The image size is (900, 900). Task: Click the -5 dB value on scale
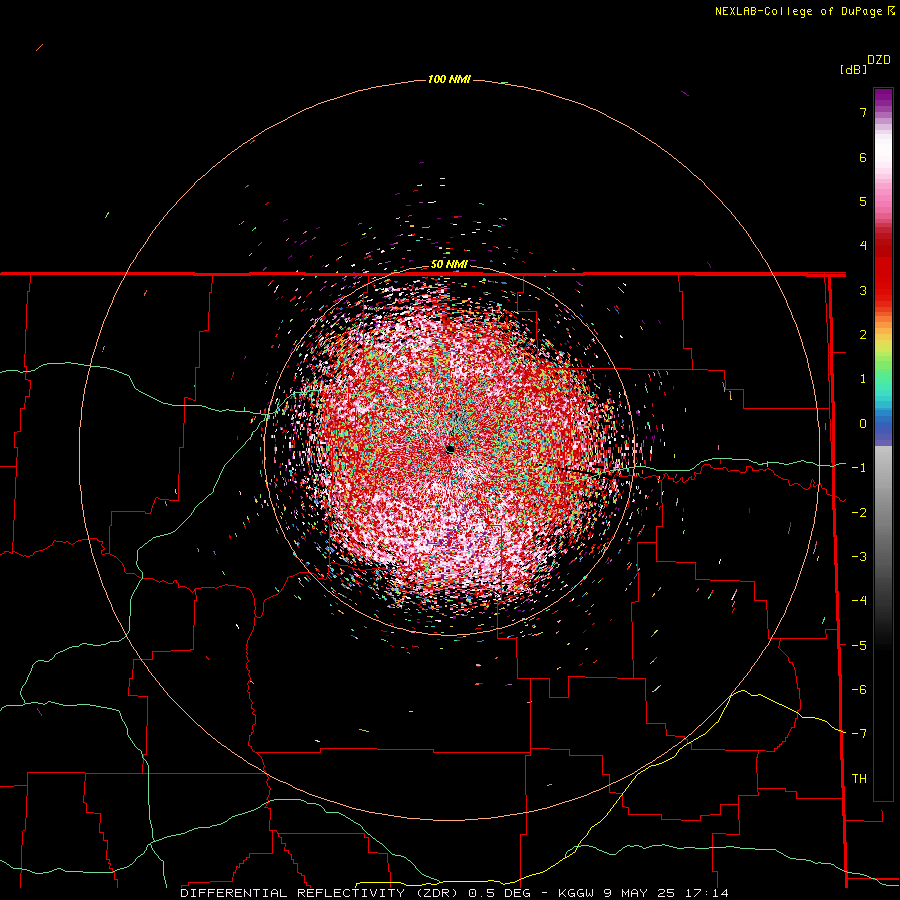point(859,646)
